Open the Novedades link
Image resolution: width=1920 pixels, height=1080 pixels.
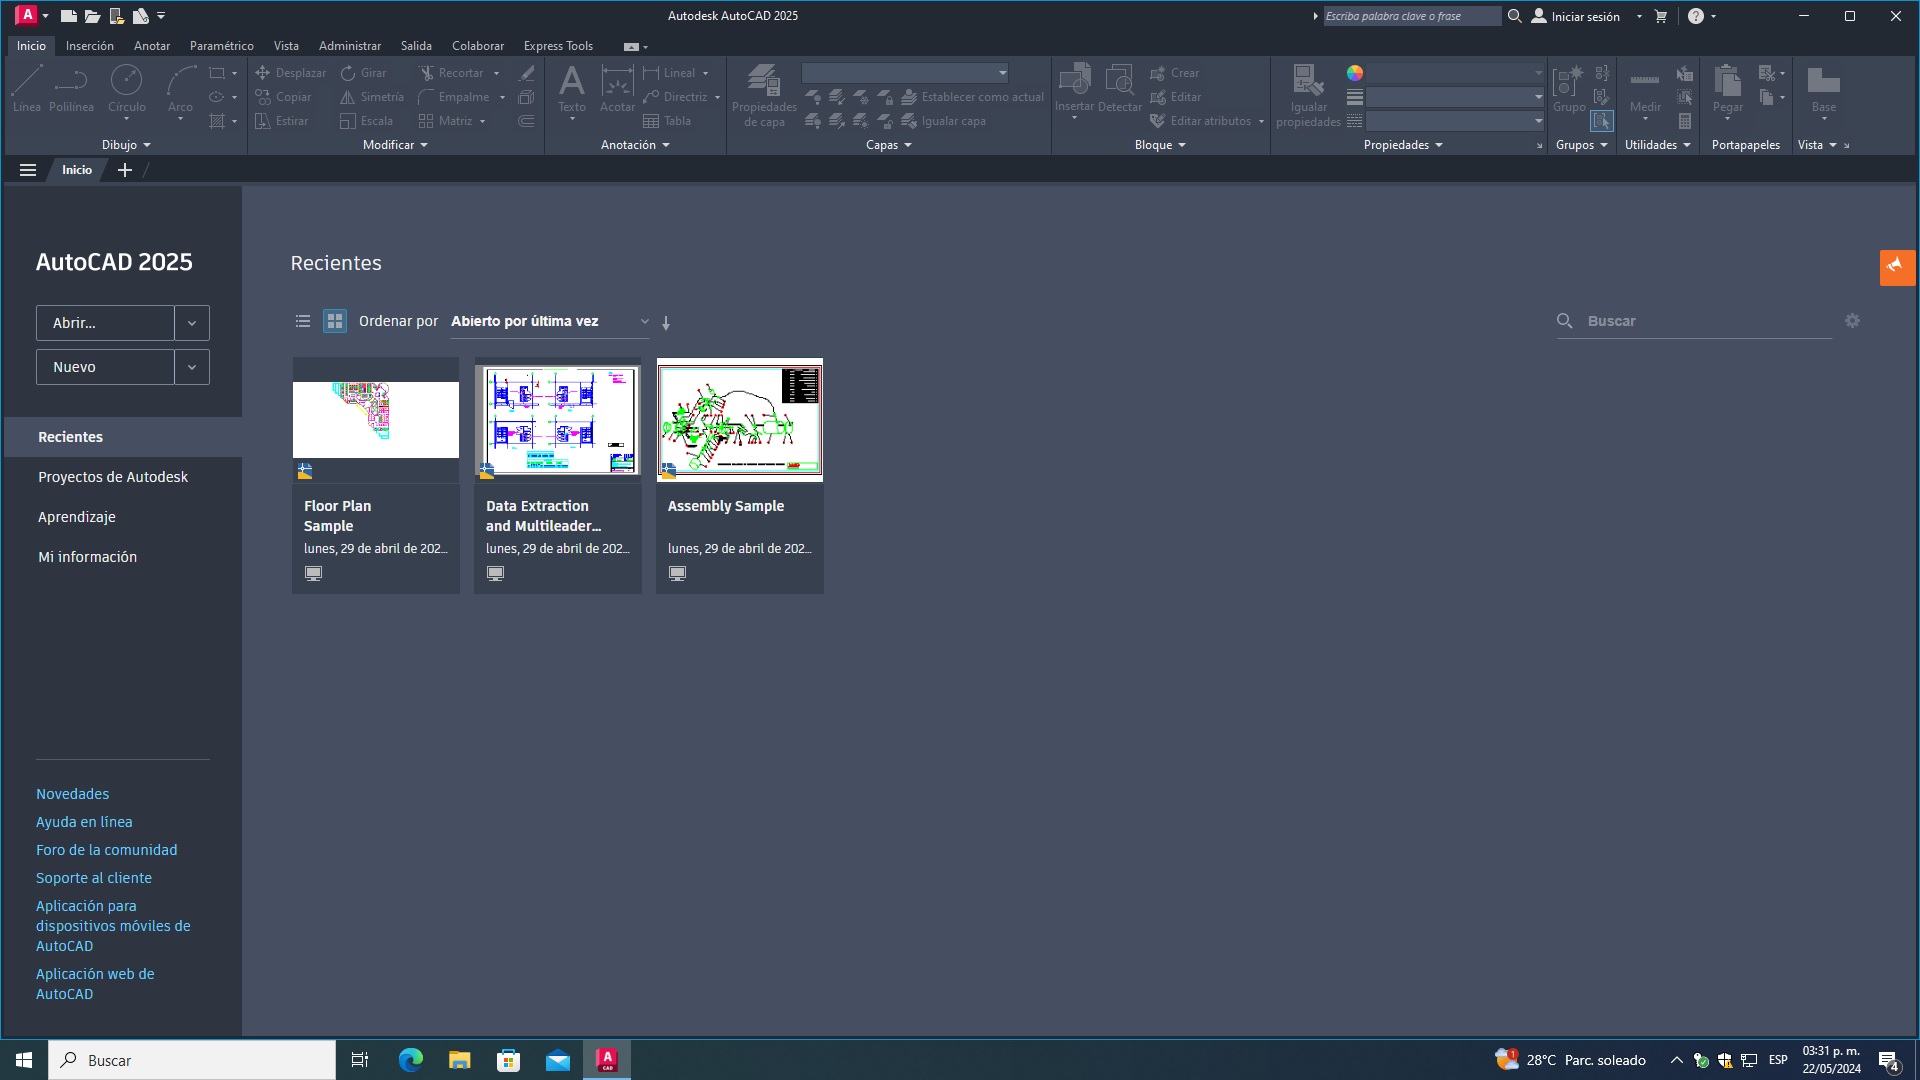[x=73, y=794]
